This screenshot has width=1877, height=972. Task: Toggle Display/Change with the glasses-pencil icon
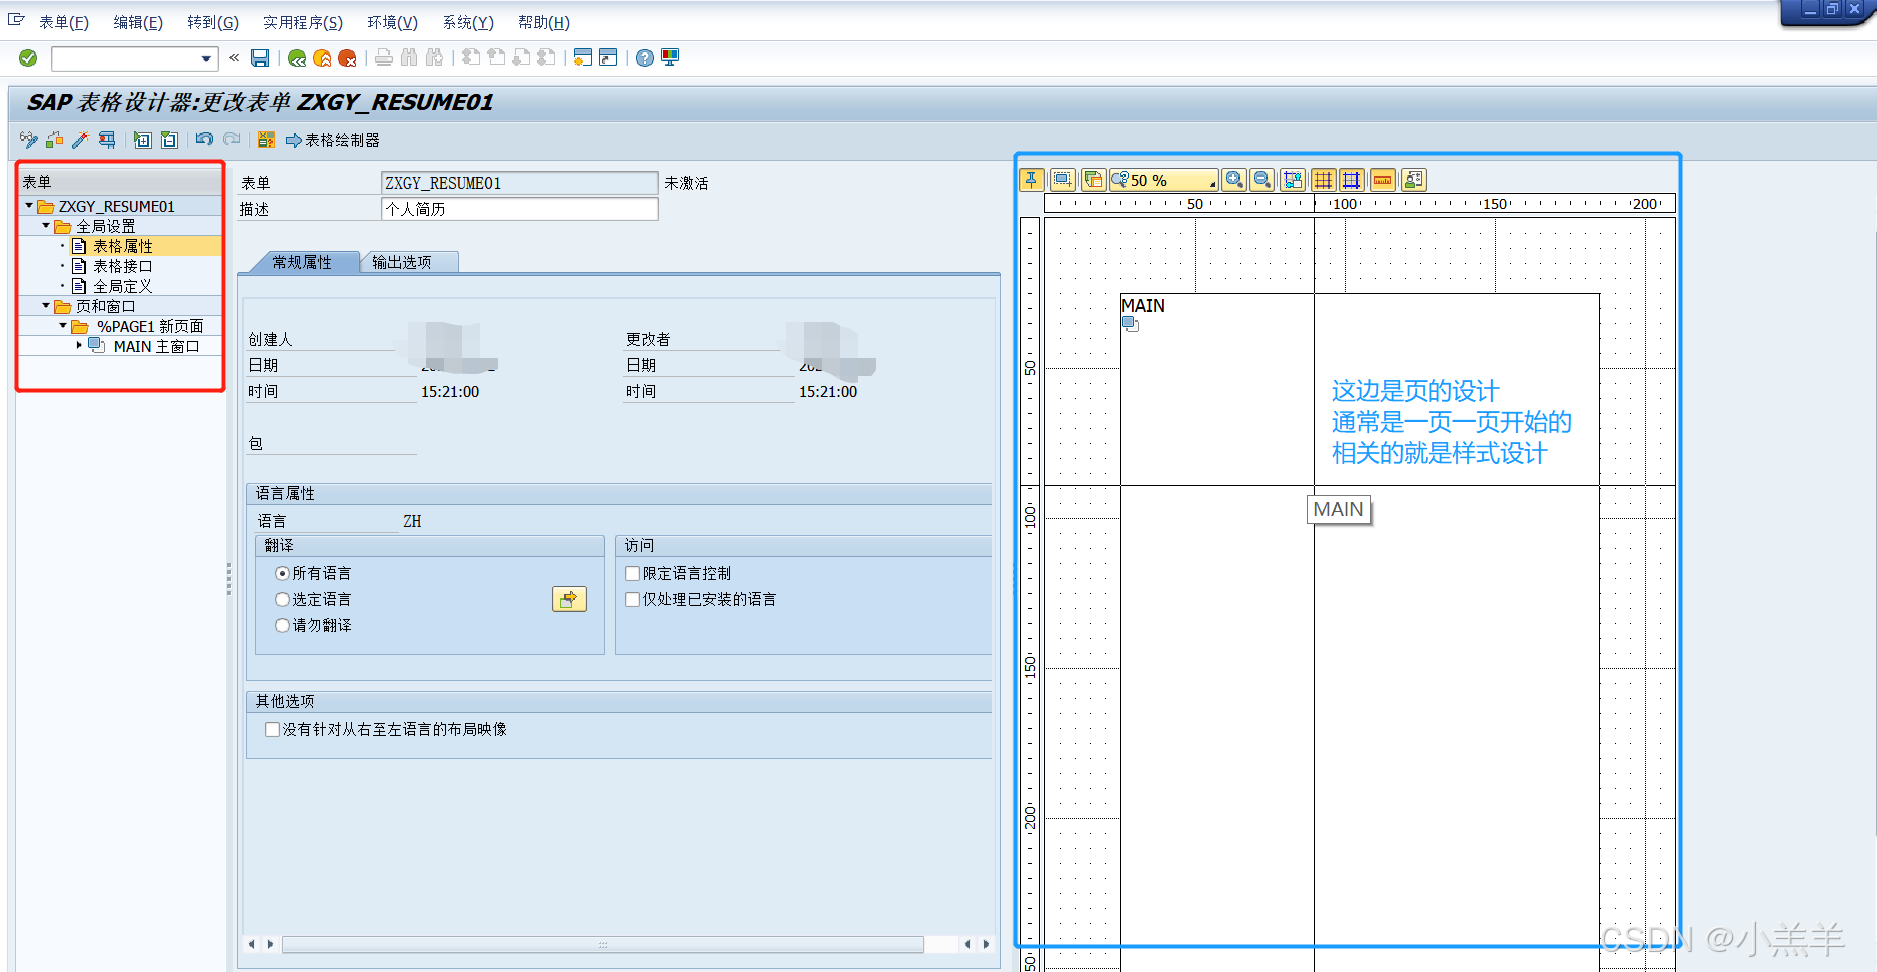[x=29, y=140]
